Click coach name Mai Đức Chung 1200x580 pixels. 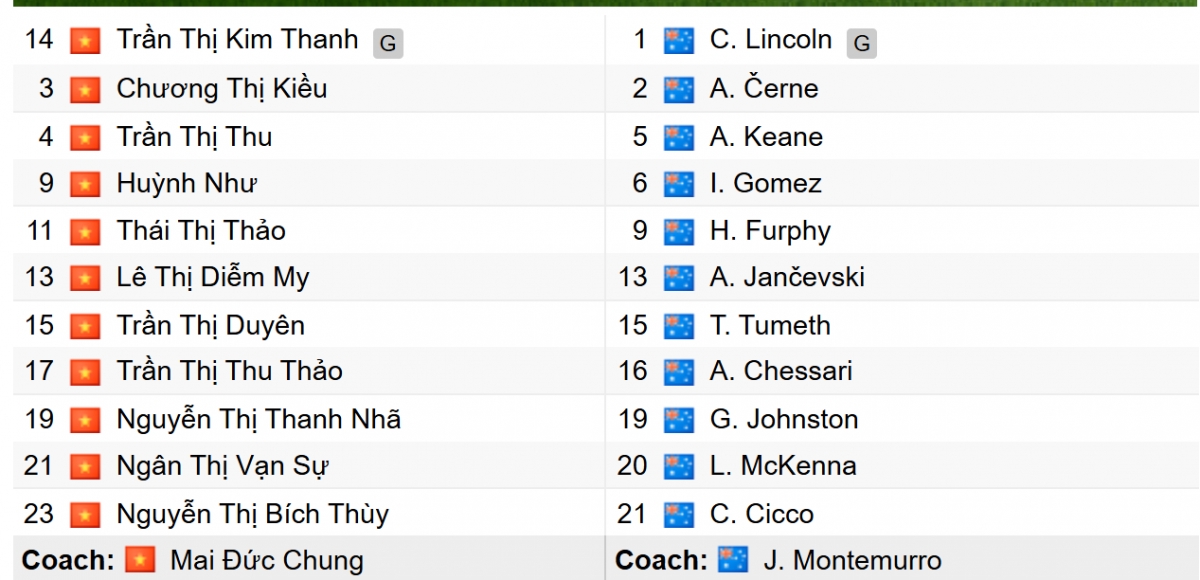[267, 561]
